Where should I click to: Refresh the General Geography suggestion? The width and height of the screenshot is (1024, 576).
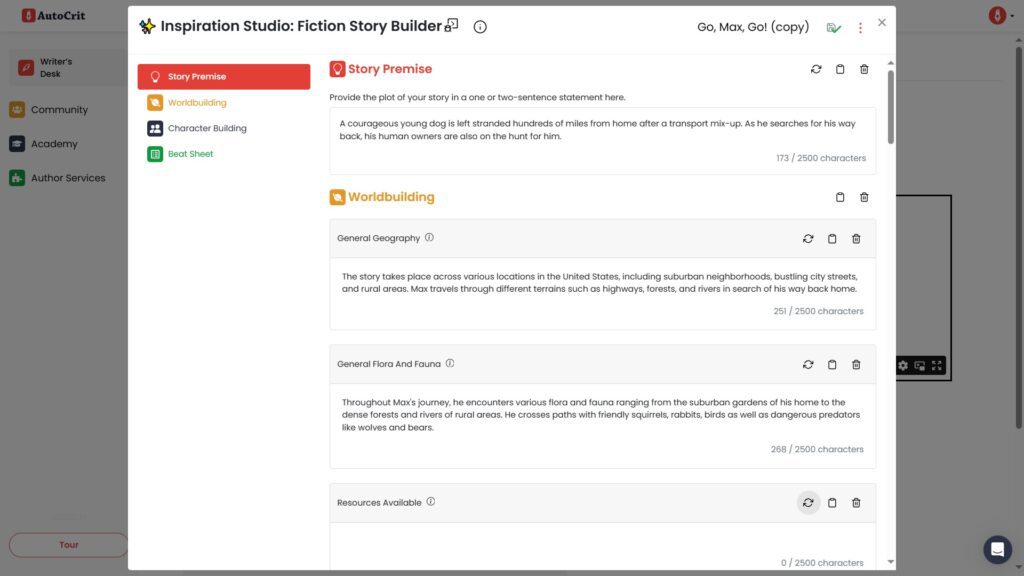point(808,239)
